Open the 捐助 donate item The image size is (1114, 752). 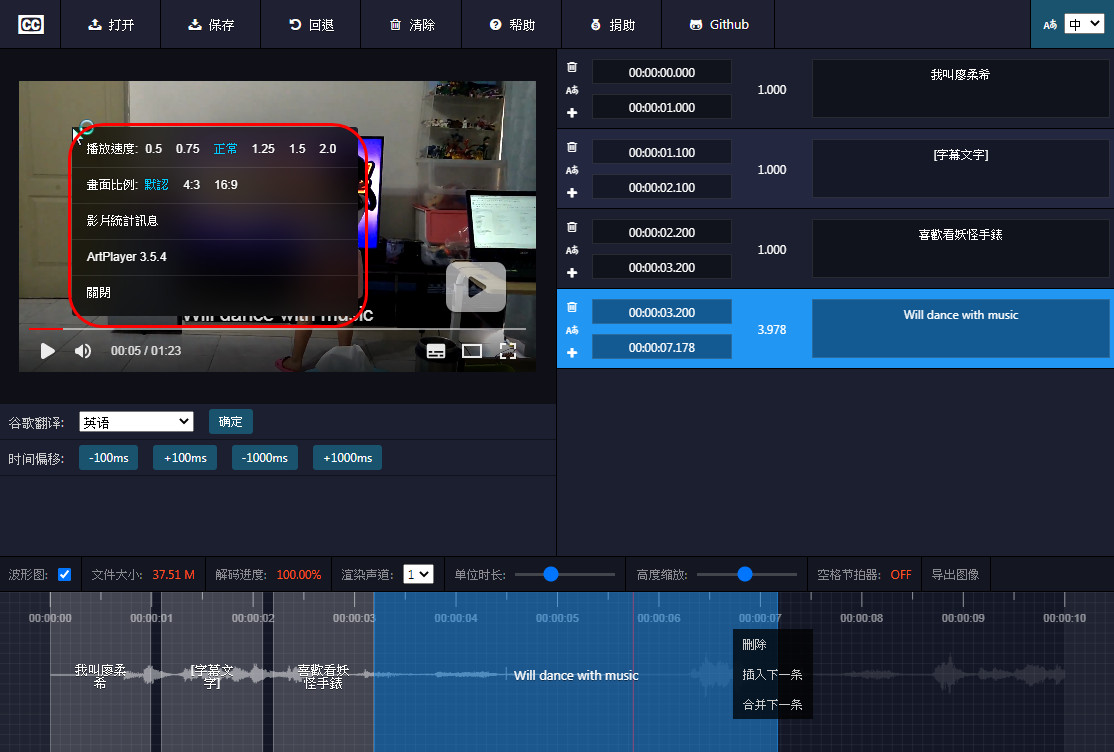coord(612,24)
